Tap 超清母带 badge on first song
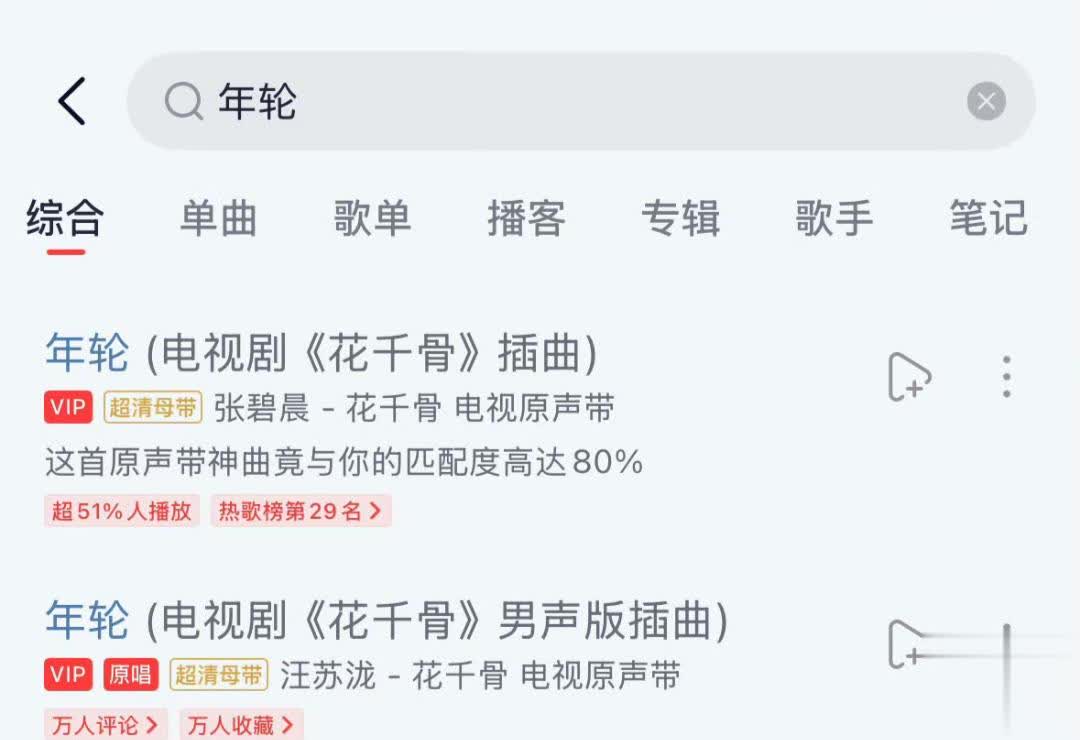Viewport: 1080px width, 740px height. point(153,407)
